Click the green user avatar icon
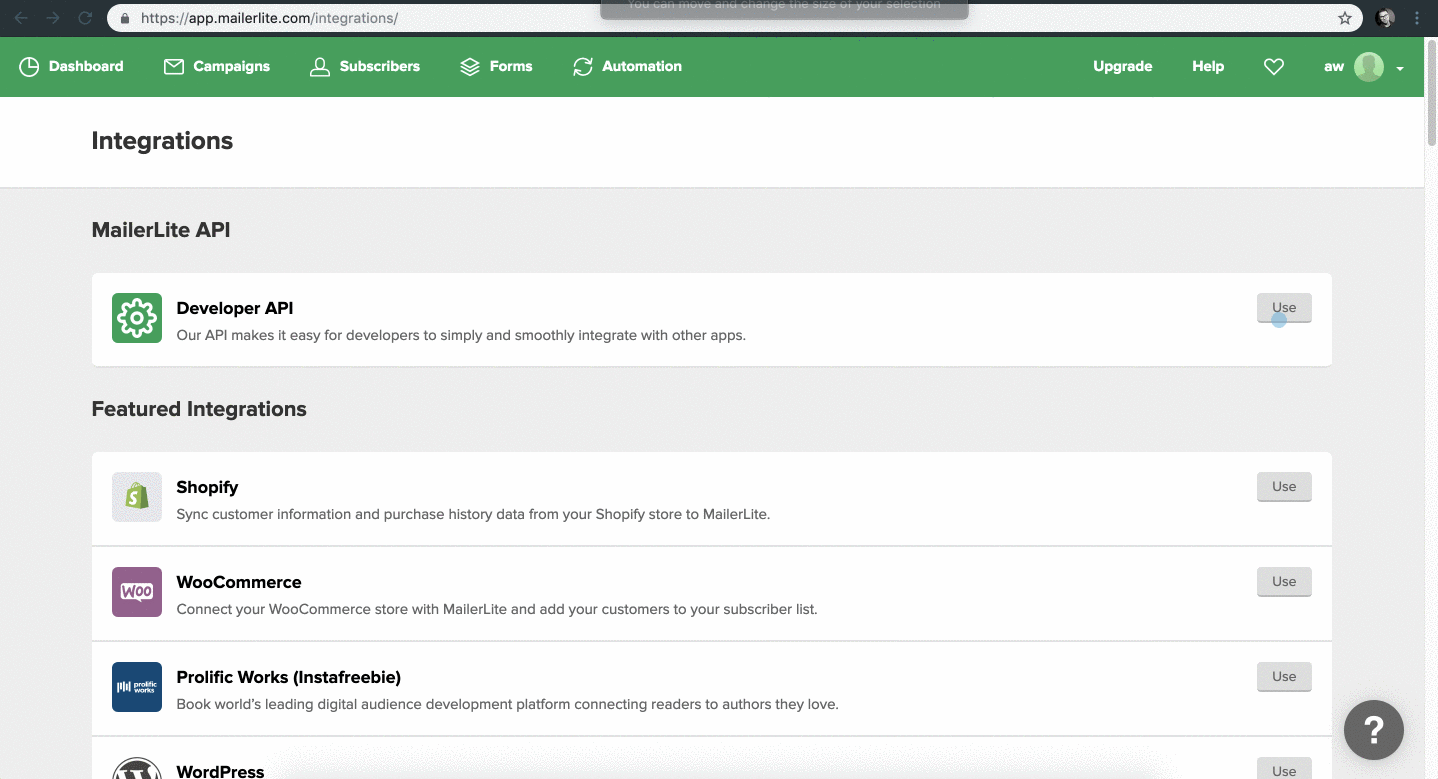 pyautogui.click(x=1368, y=67)
